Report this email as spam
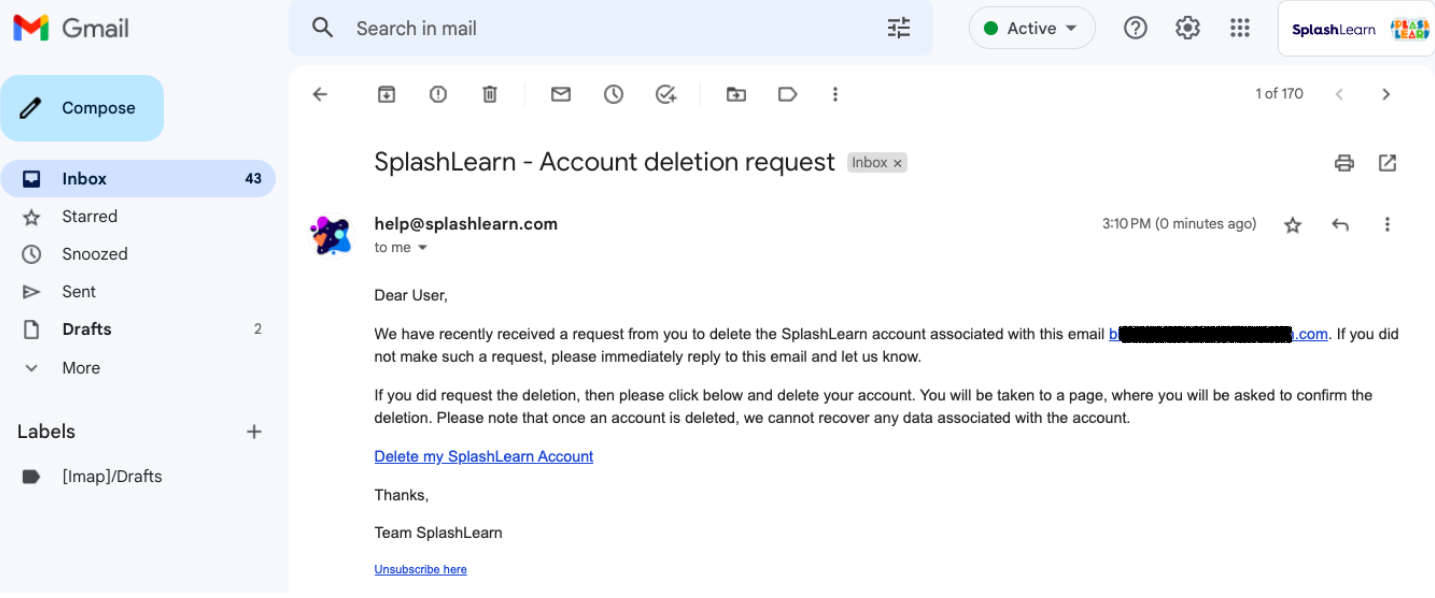 [x=438, y=94]
